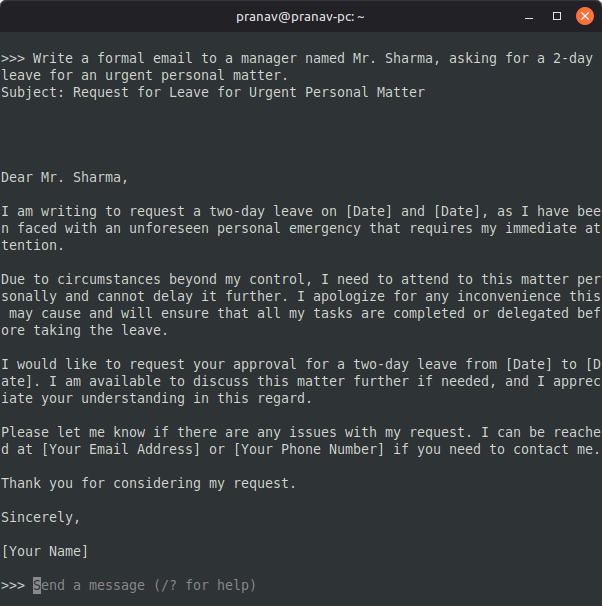Click the pranav@pranav-pc title bar text
602x606 pixels.
click(300, 16)
